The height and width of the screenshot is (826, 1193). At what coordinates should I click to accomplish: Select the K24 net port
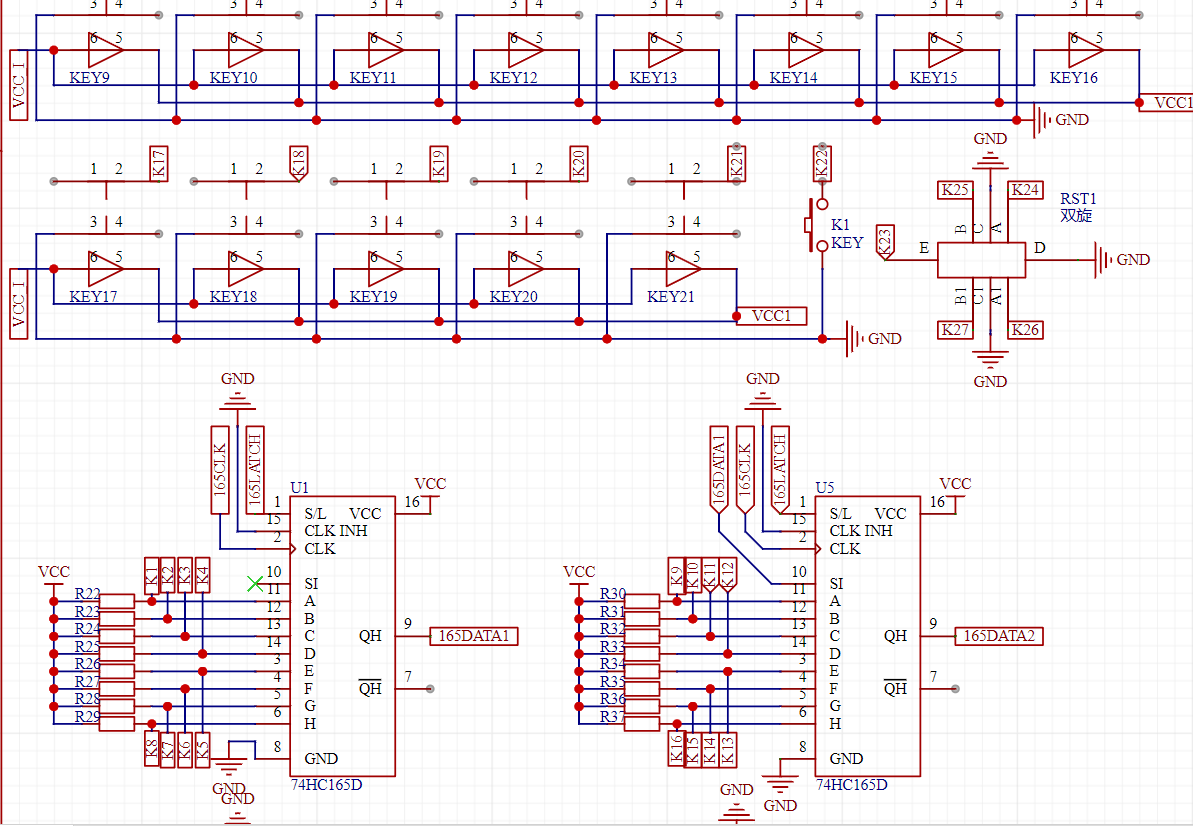(x=1026, y=190)
